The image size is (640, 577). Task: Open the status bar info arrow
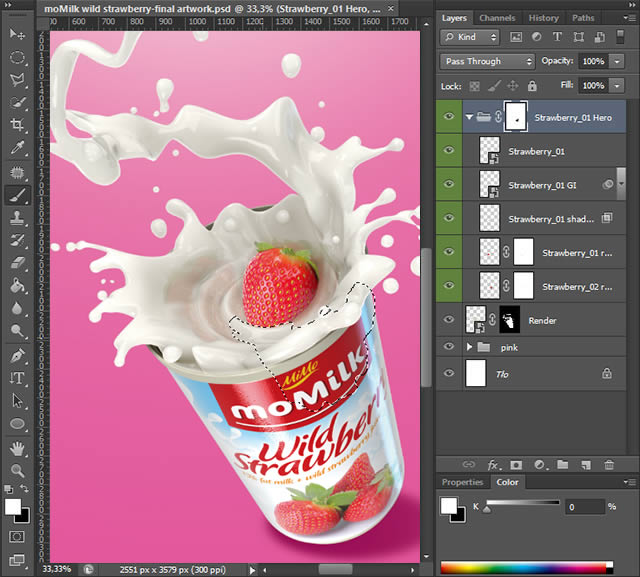tap(252, 570)
